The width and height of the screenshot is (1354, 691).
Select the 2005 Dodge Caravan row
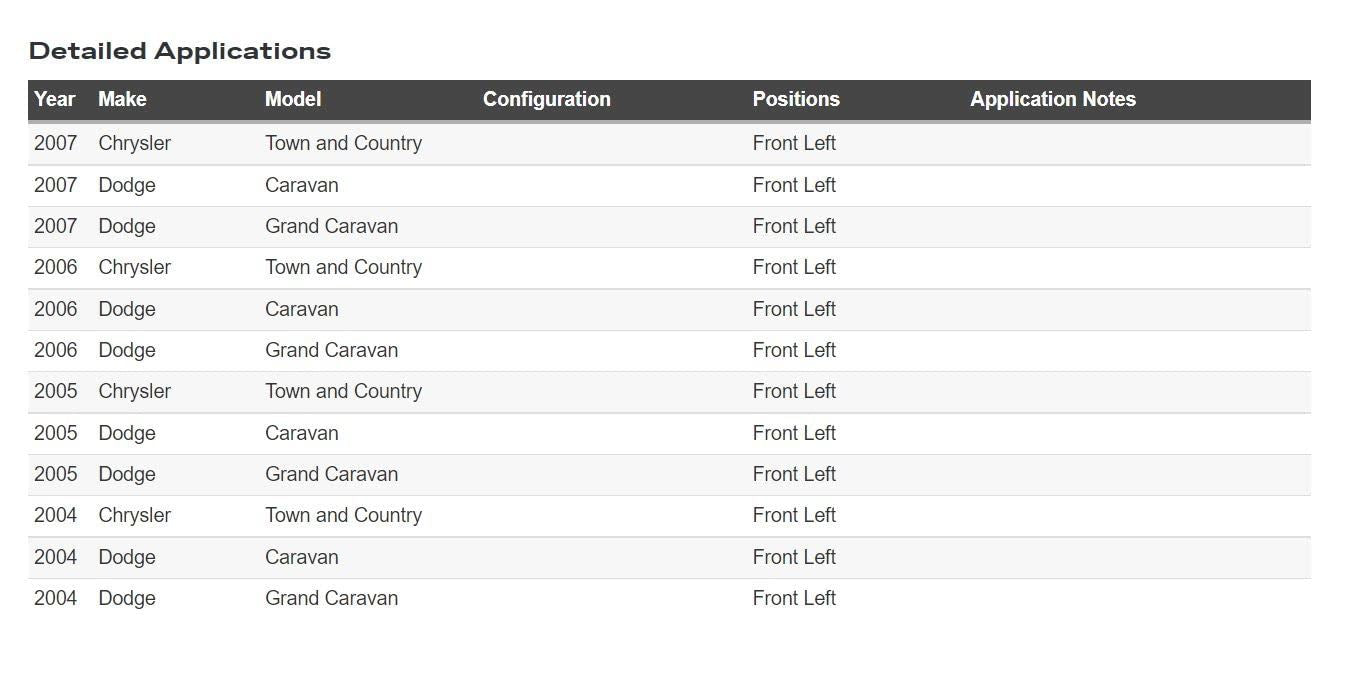coord(669,434)
